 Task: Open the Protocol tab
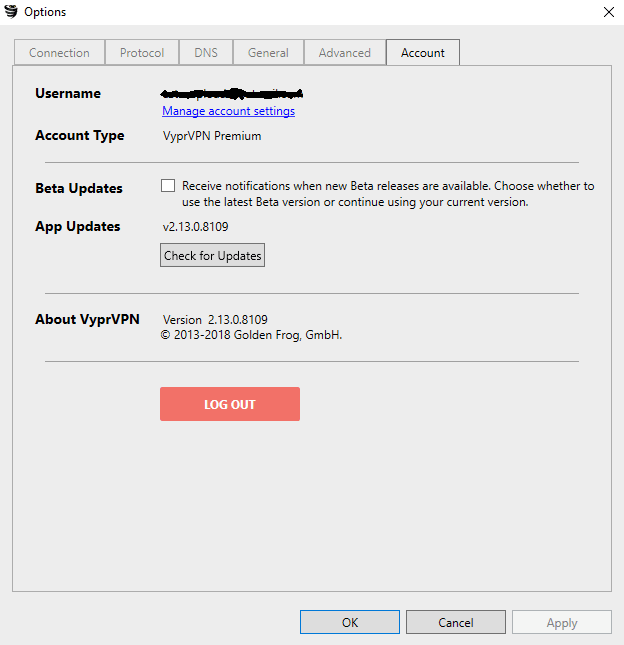pos(142,53)
